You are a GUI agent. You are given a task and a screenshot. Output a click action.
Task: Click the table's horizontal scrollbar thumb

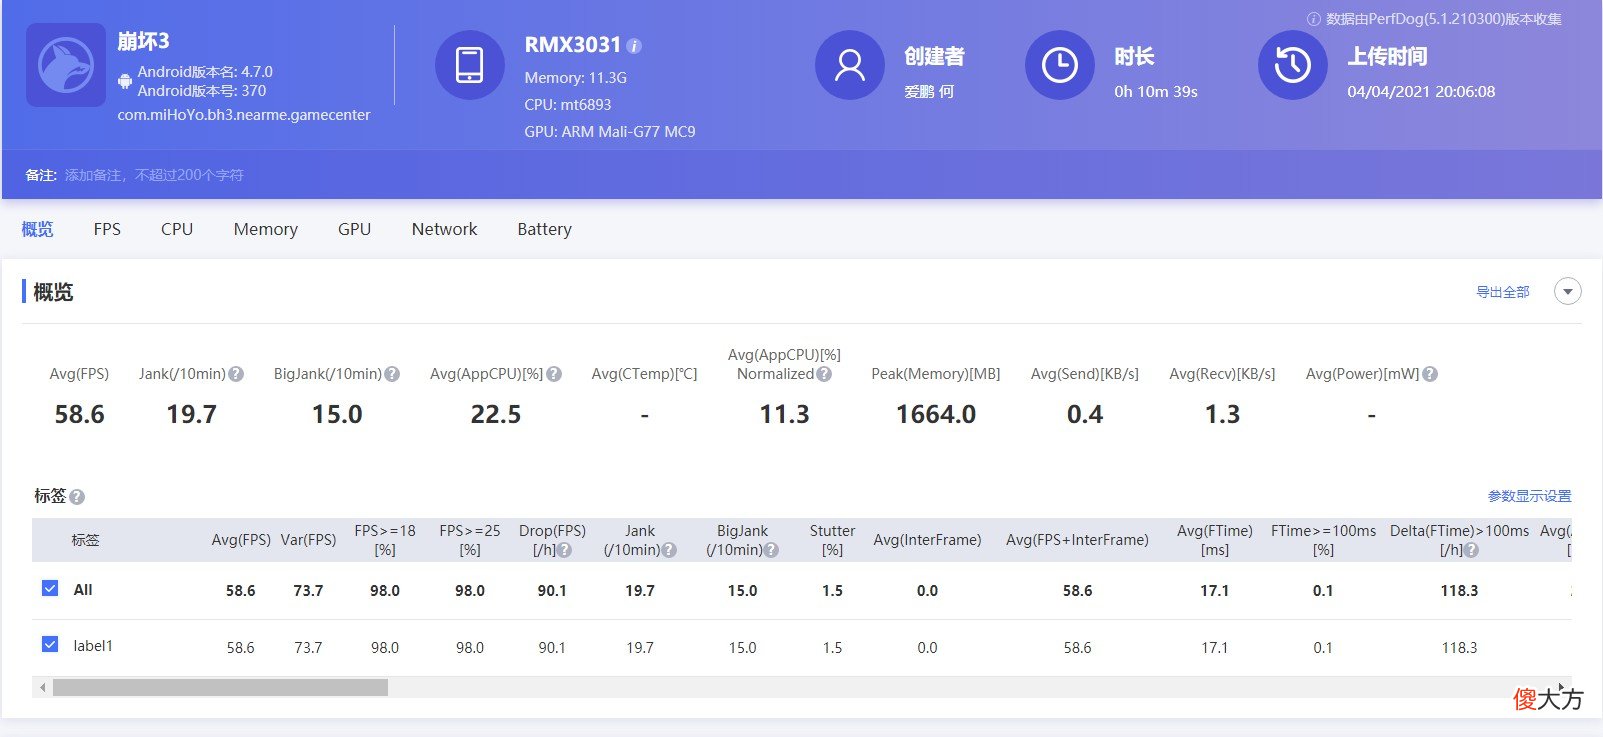(x=220, y=687)
